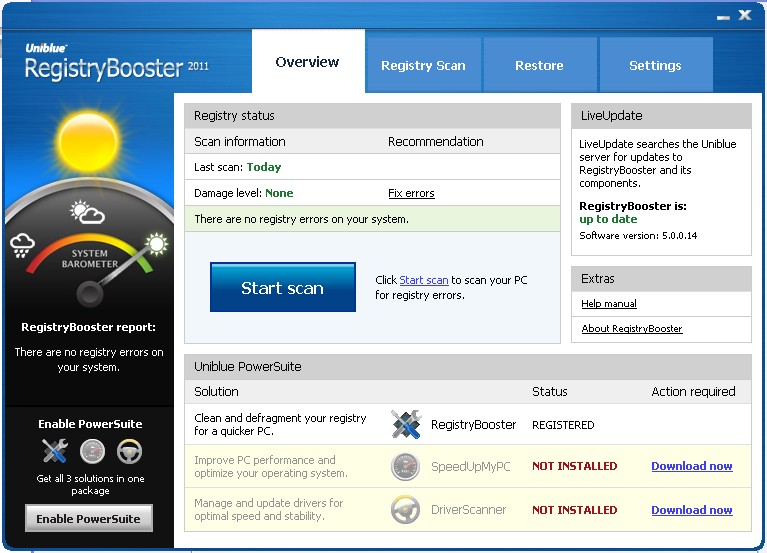
Task: Click the SpeedUpMyPC product name
Action: (471, 467)
